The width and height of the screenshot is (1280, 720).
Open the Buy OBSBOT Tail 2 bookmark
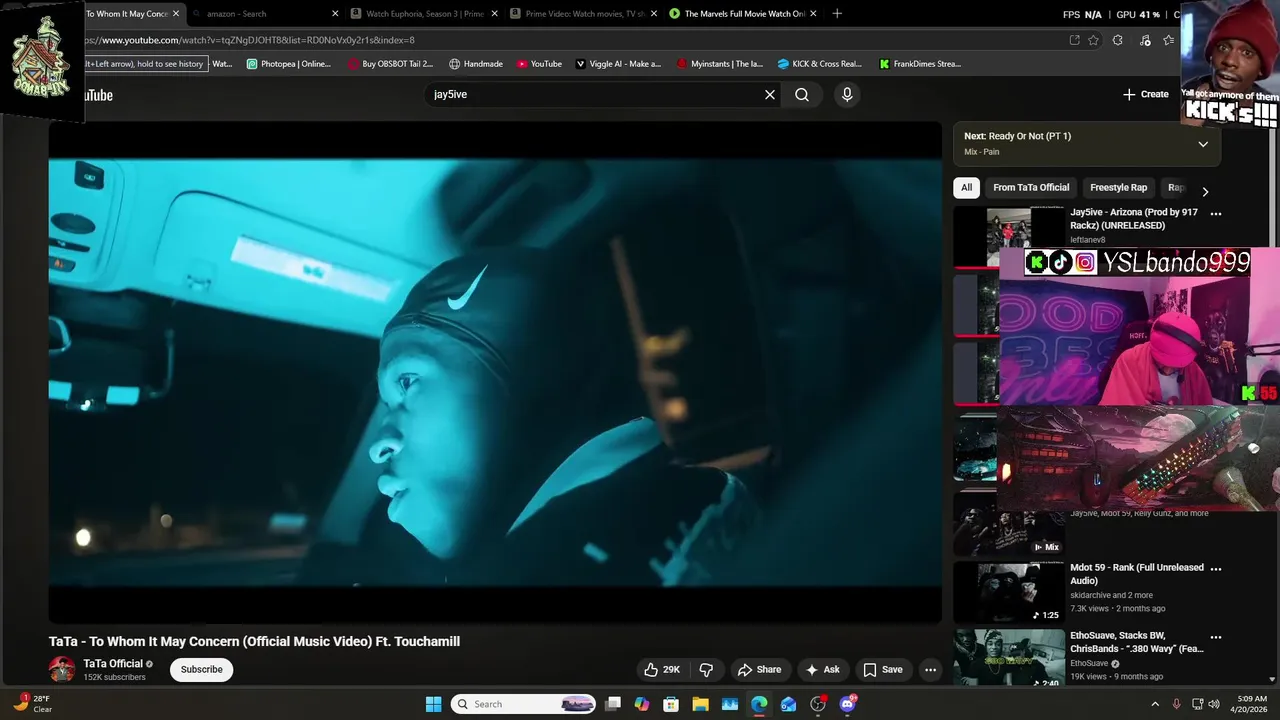point(390,63)
